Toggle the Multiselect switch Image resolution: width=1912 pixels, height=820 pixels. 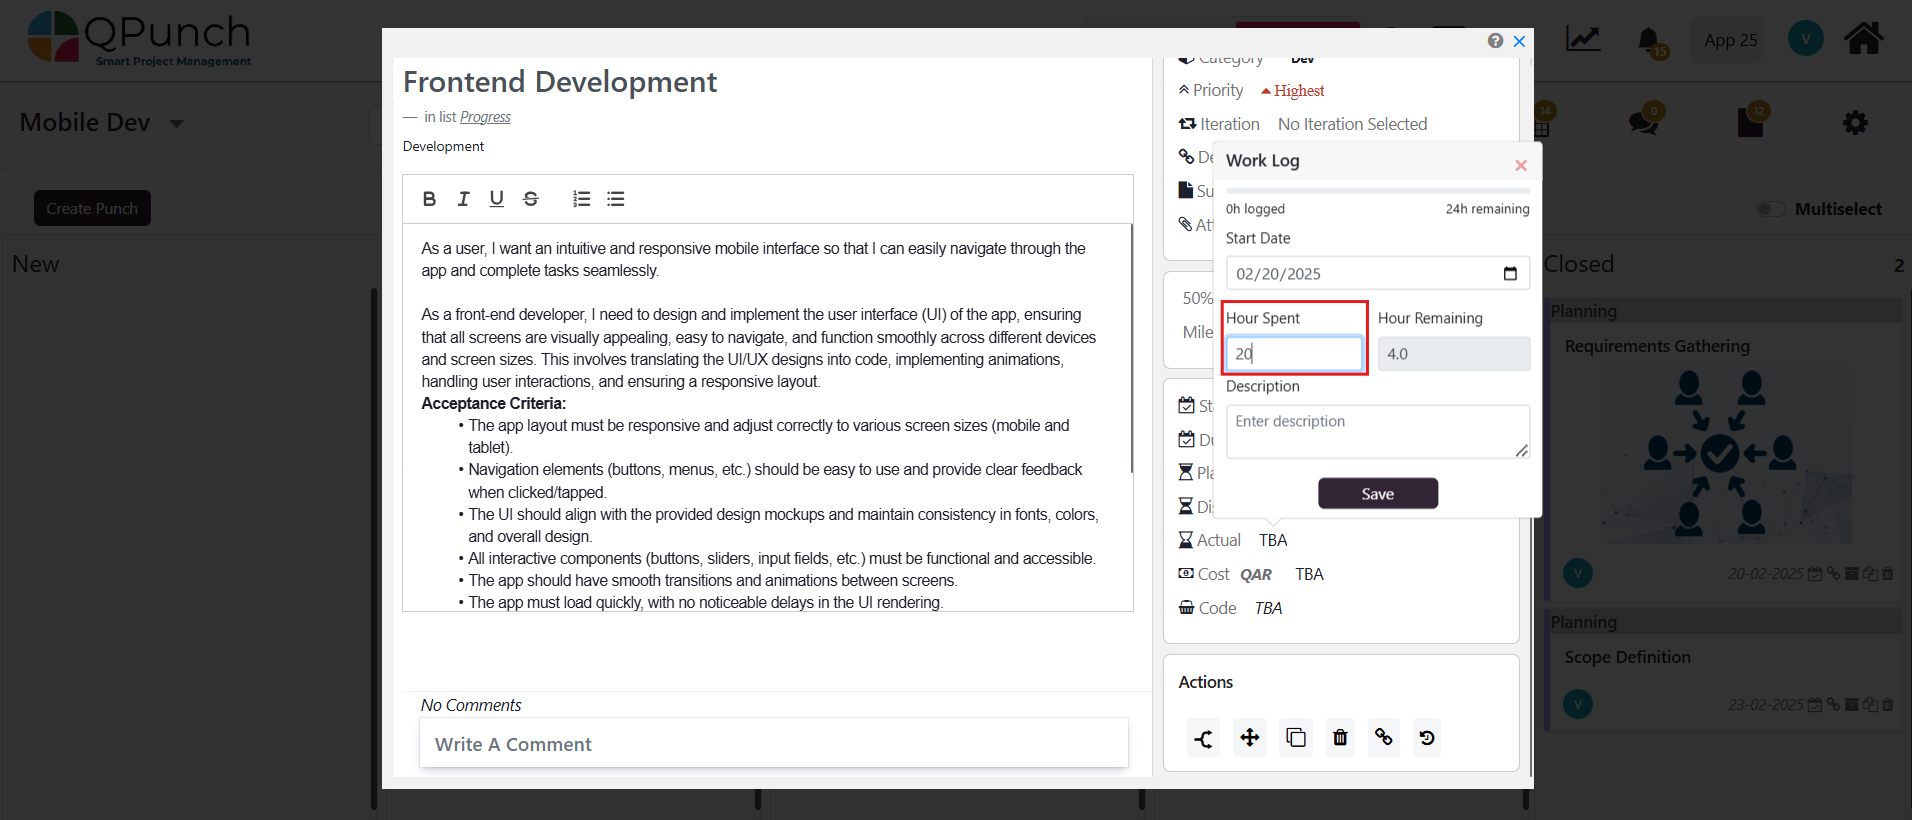(1771, 209)
